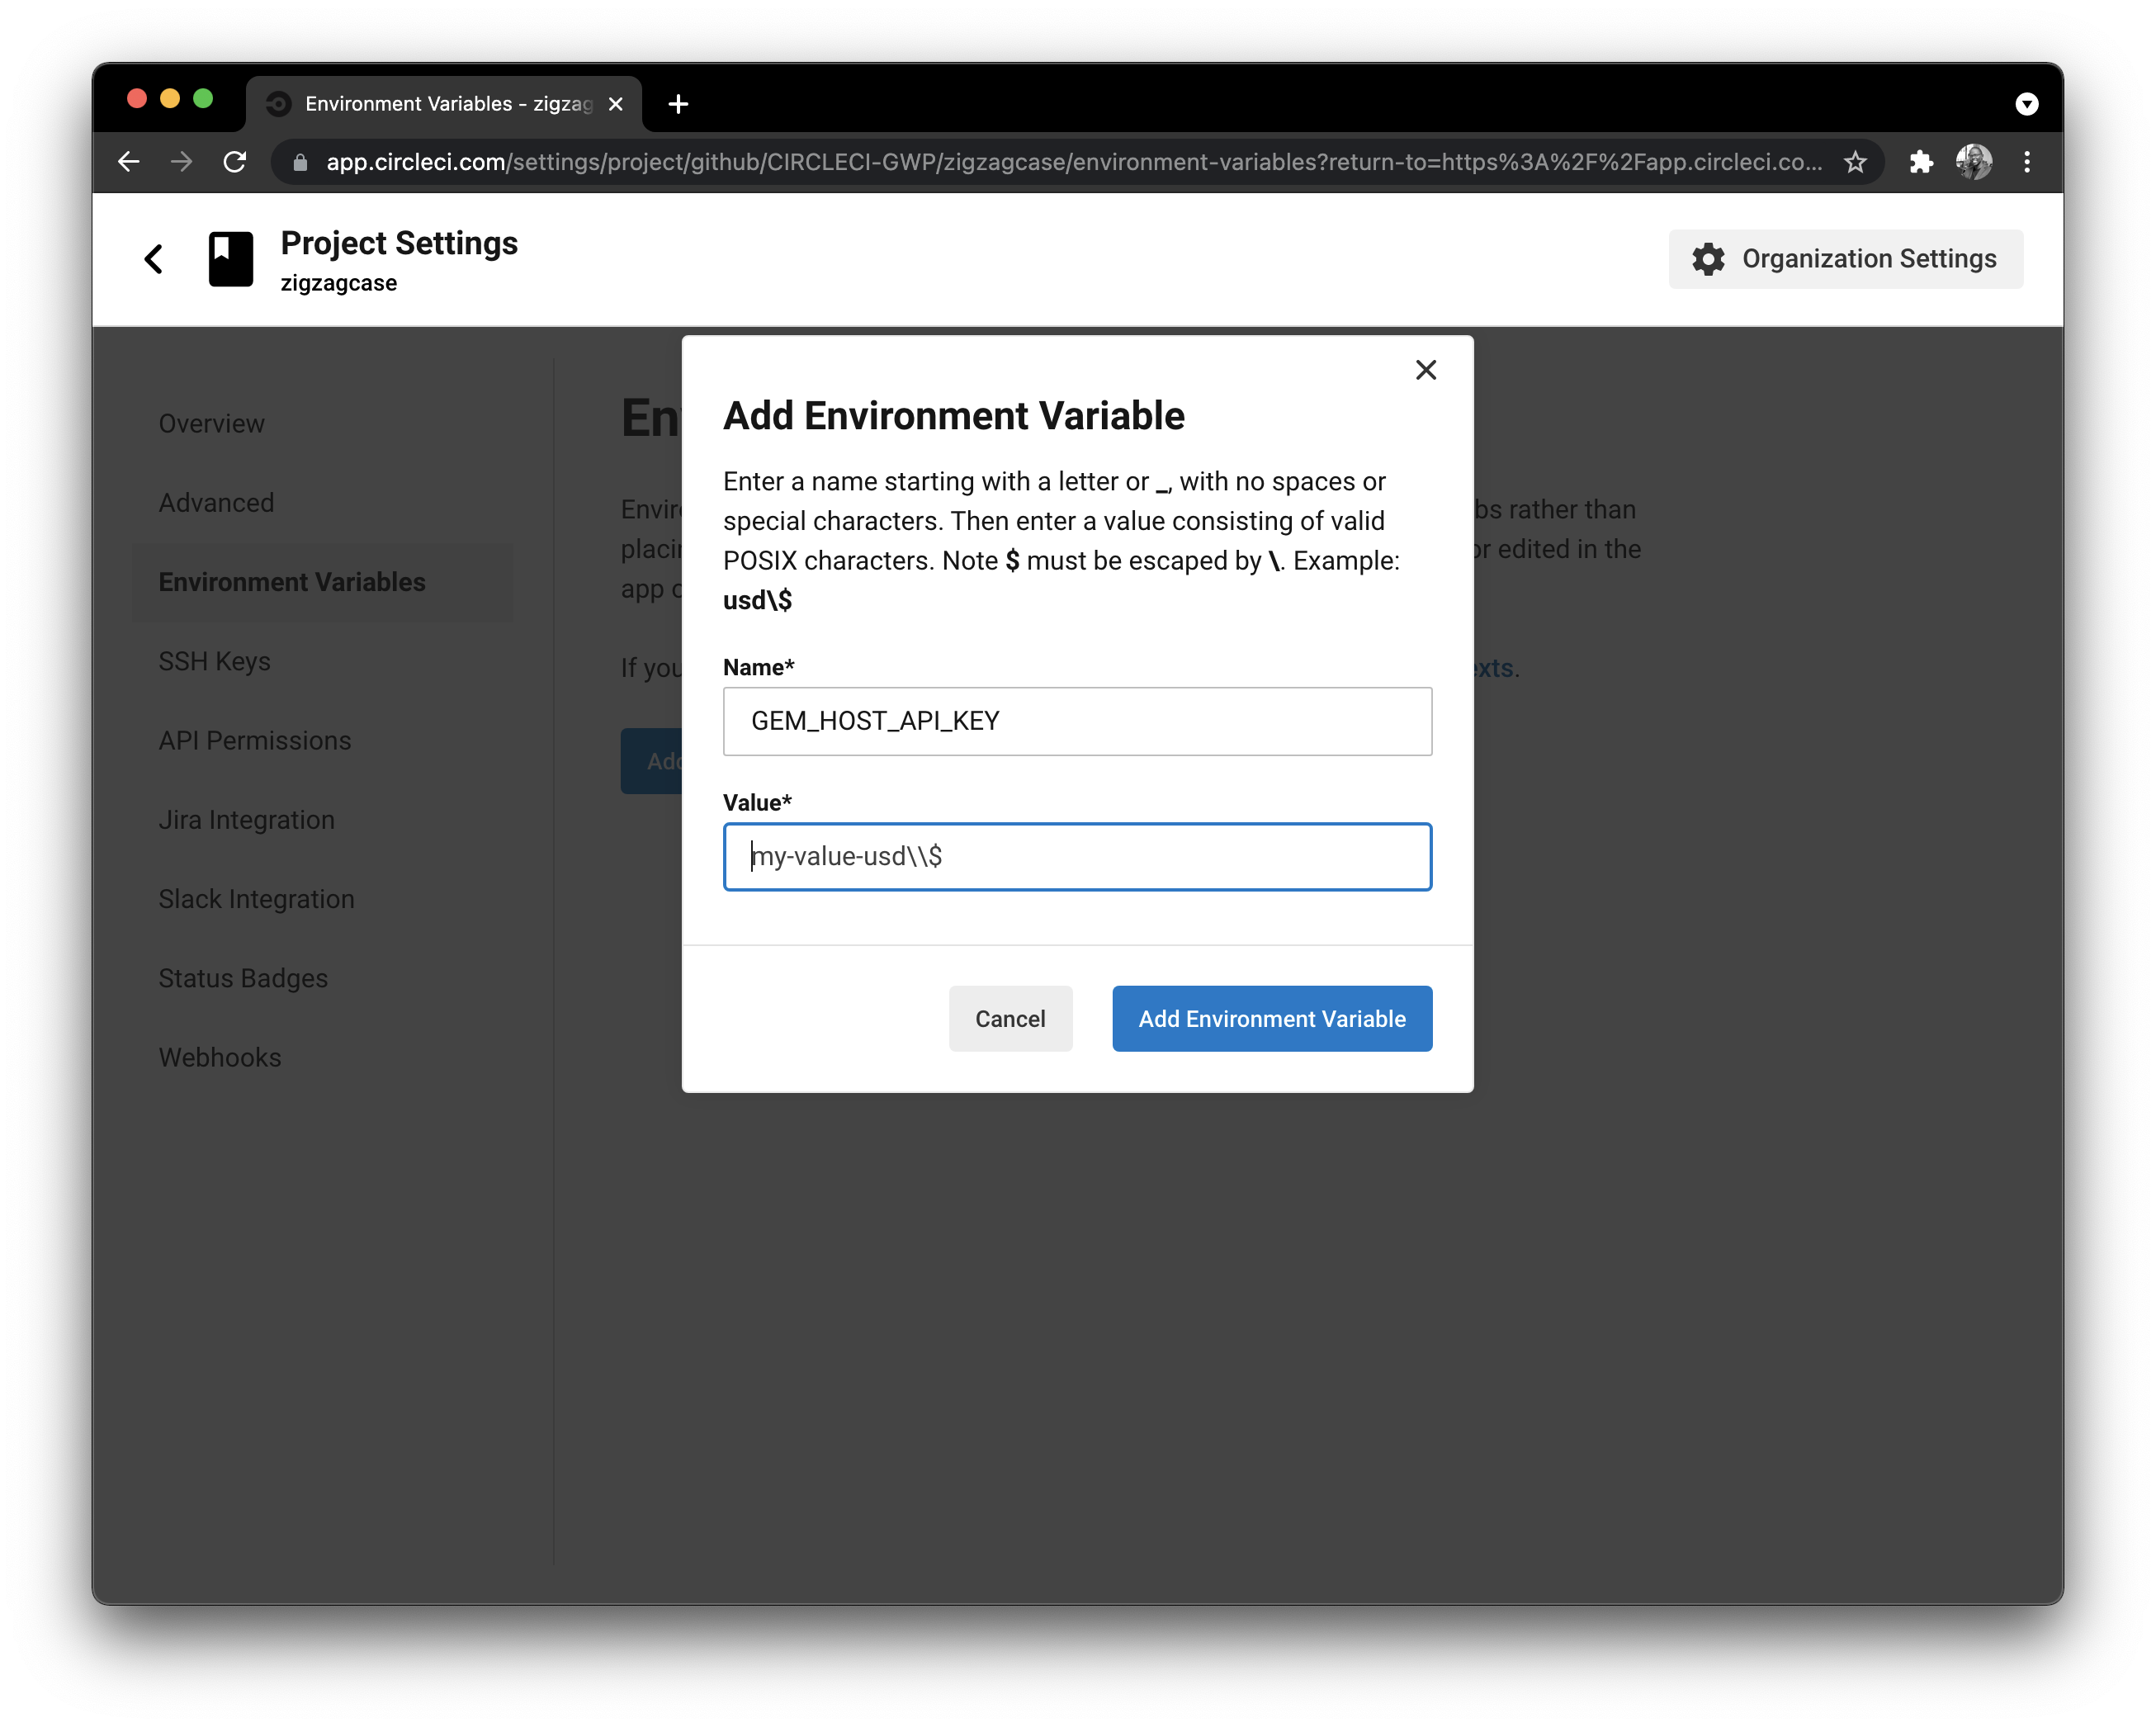2156x1727 pixels.
Task: Submit with Add Environment Variable button
Action: [1271, 1018]
